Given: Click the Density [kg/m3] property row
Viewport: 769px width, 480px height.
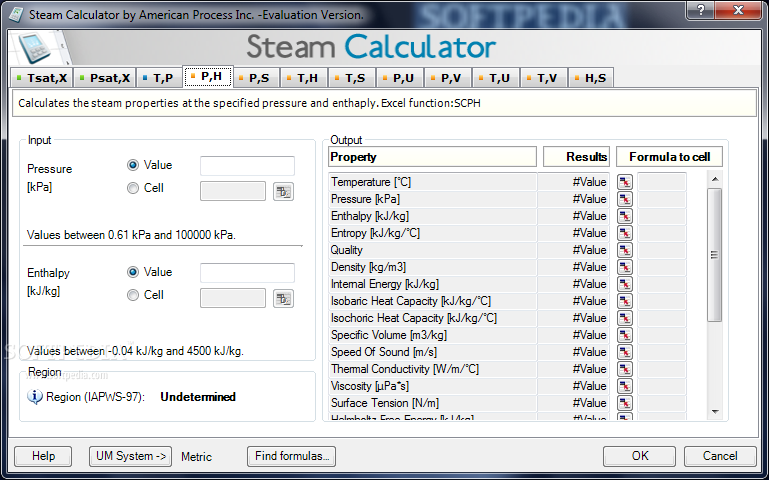Looking at the screenshot, I should tap(433, 267).
